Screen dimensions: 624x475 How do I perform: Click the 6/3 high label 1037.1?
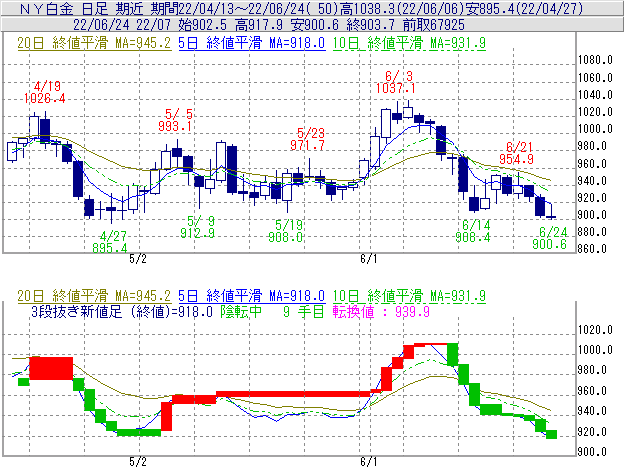[396, 88]
